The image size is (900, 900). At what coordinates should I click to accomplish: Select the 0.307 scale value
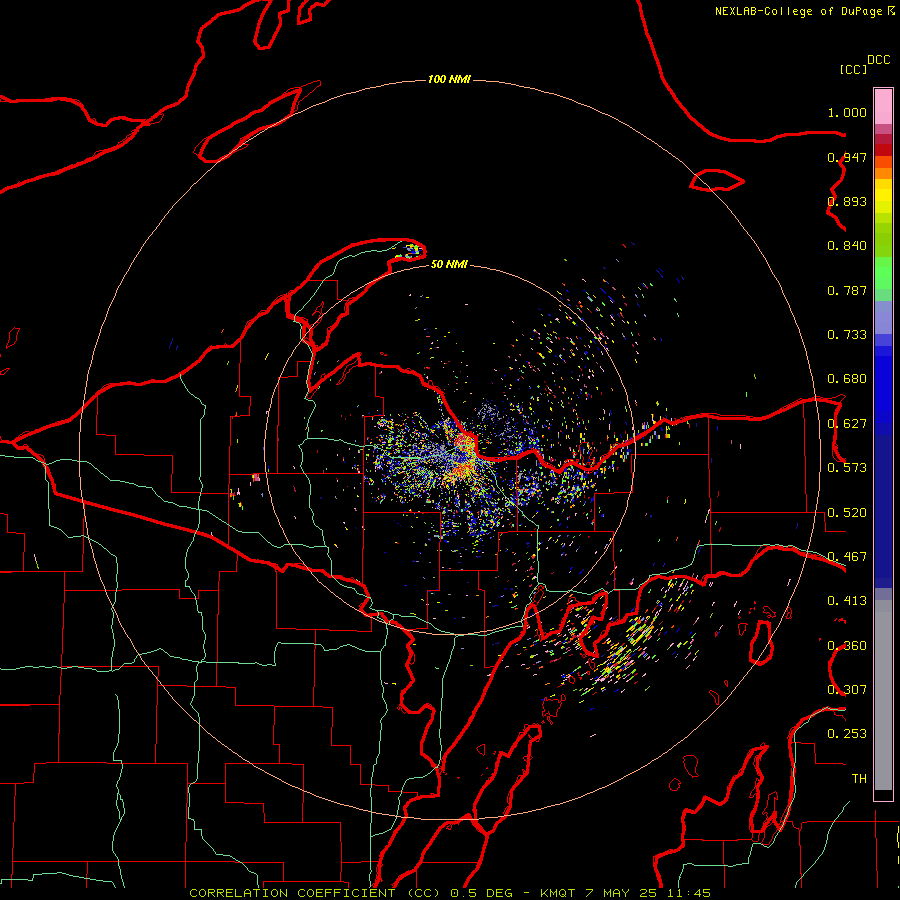point(847,690)
